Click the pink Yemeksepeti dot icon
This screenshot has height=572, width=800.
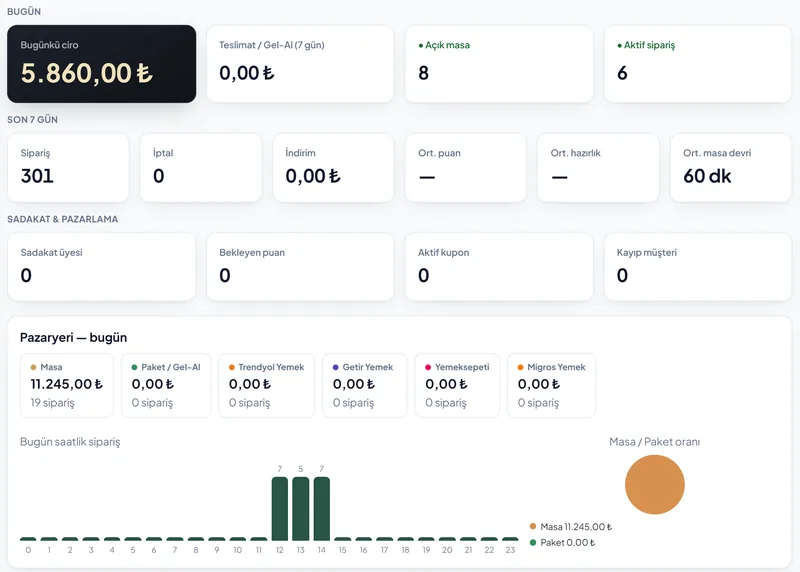click(428, 367)
